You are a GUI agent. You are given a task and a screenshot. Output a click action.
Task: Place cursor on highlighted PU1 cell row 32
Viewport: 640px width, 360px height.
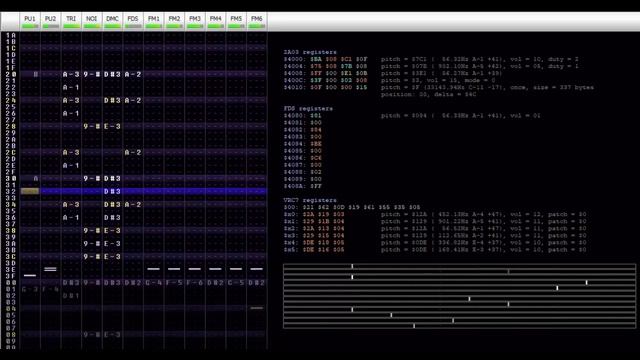coord(30,191)
